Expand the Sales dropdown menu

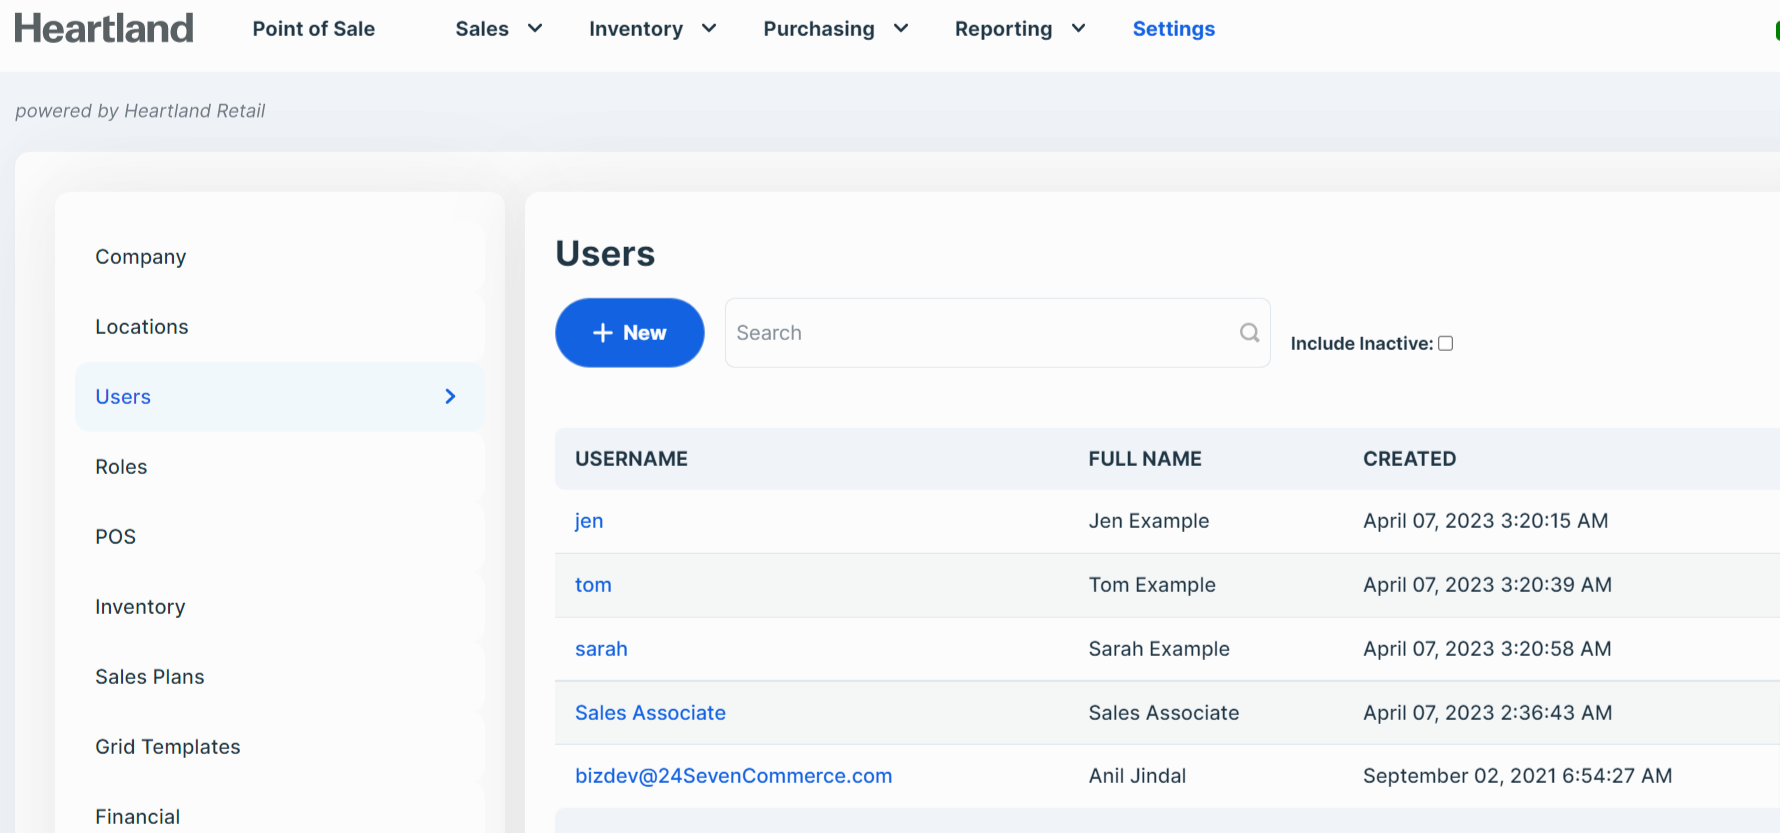(x=499, y=29)
